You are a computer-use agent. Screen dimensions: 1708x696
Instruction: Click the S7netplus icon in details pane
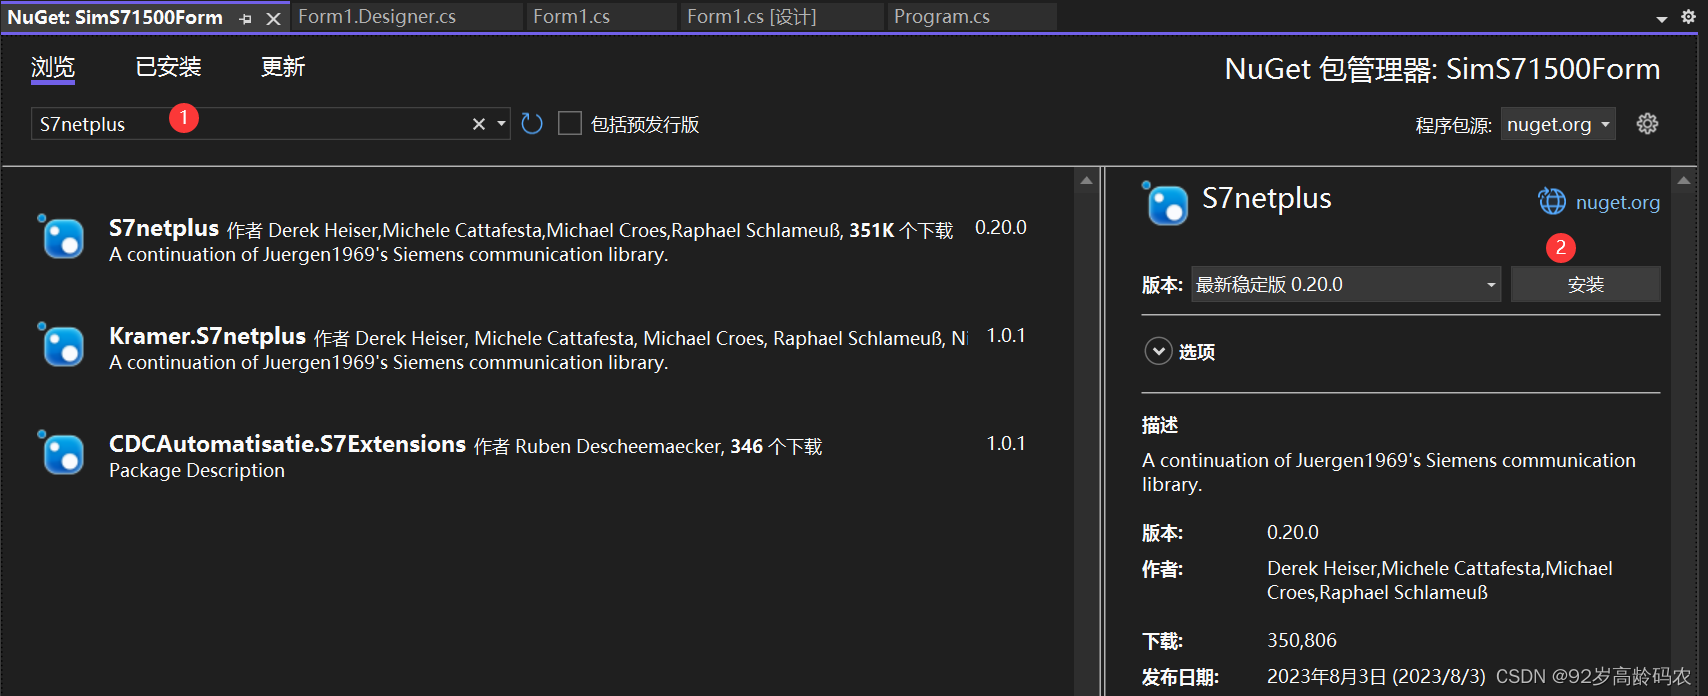[1166, 203]
